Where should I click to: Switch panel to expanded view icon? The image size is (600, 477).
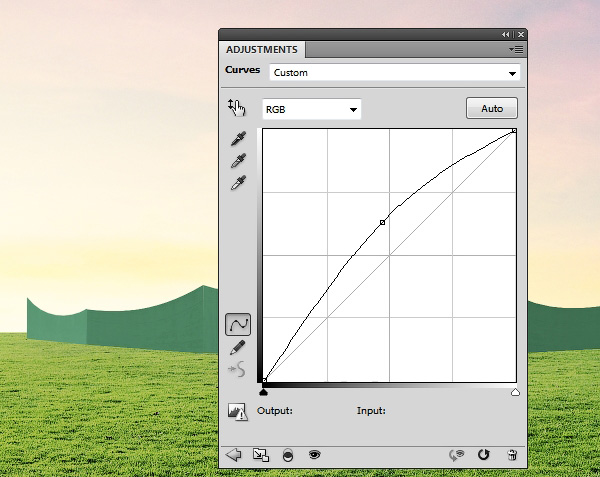(x=261, y=455)
